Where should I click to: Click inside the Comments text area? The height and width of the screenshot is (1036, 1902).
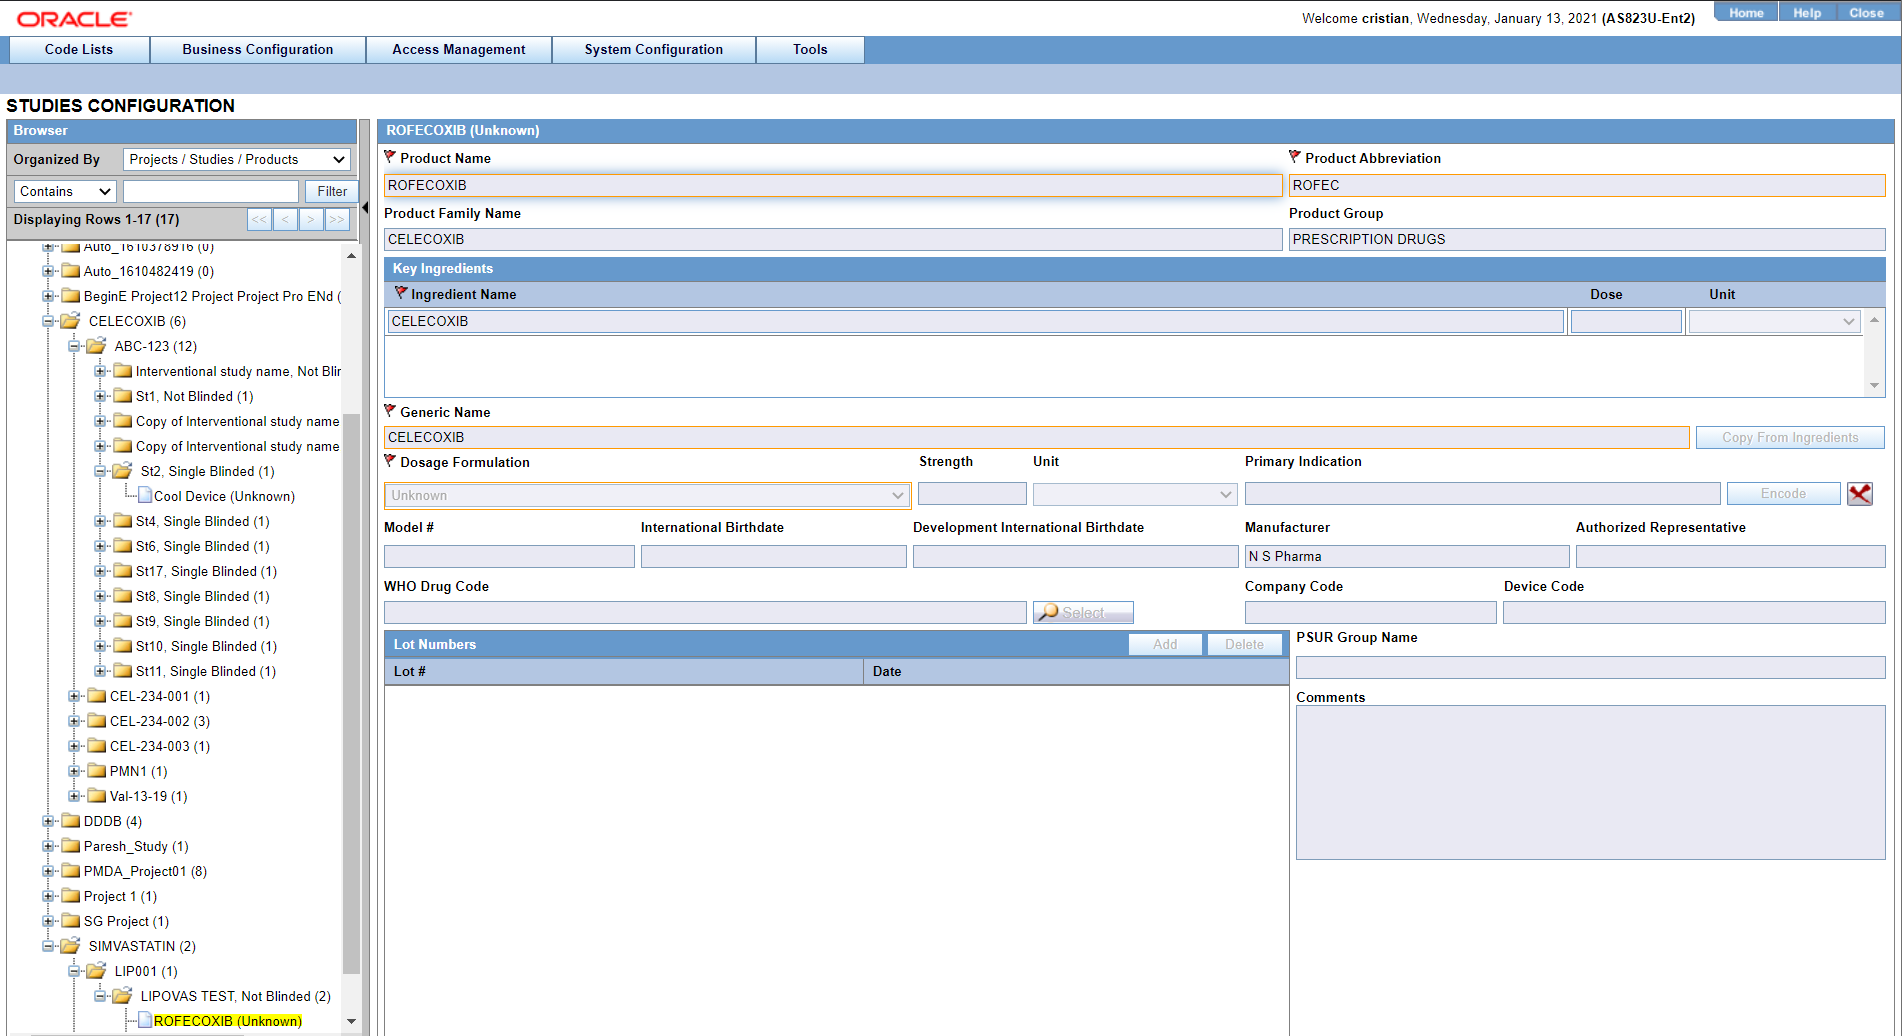(1590, 780)
